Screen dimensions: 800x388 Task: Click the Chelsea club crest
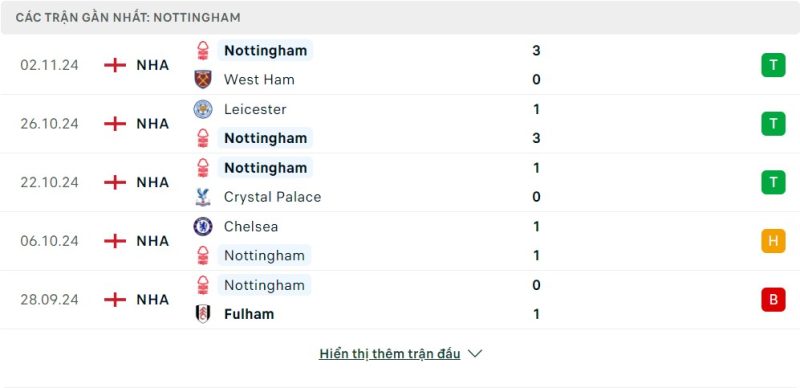(x=203, y=226)
